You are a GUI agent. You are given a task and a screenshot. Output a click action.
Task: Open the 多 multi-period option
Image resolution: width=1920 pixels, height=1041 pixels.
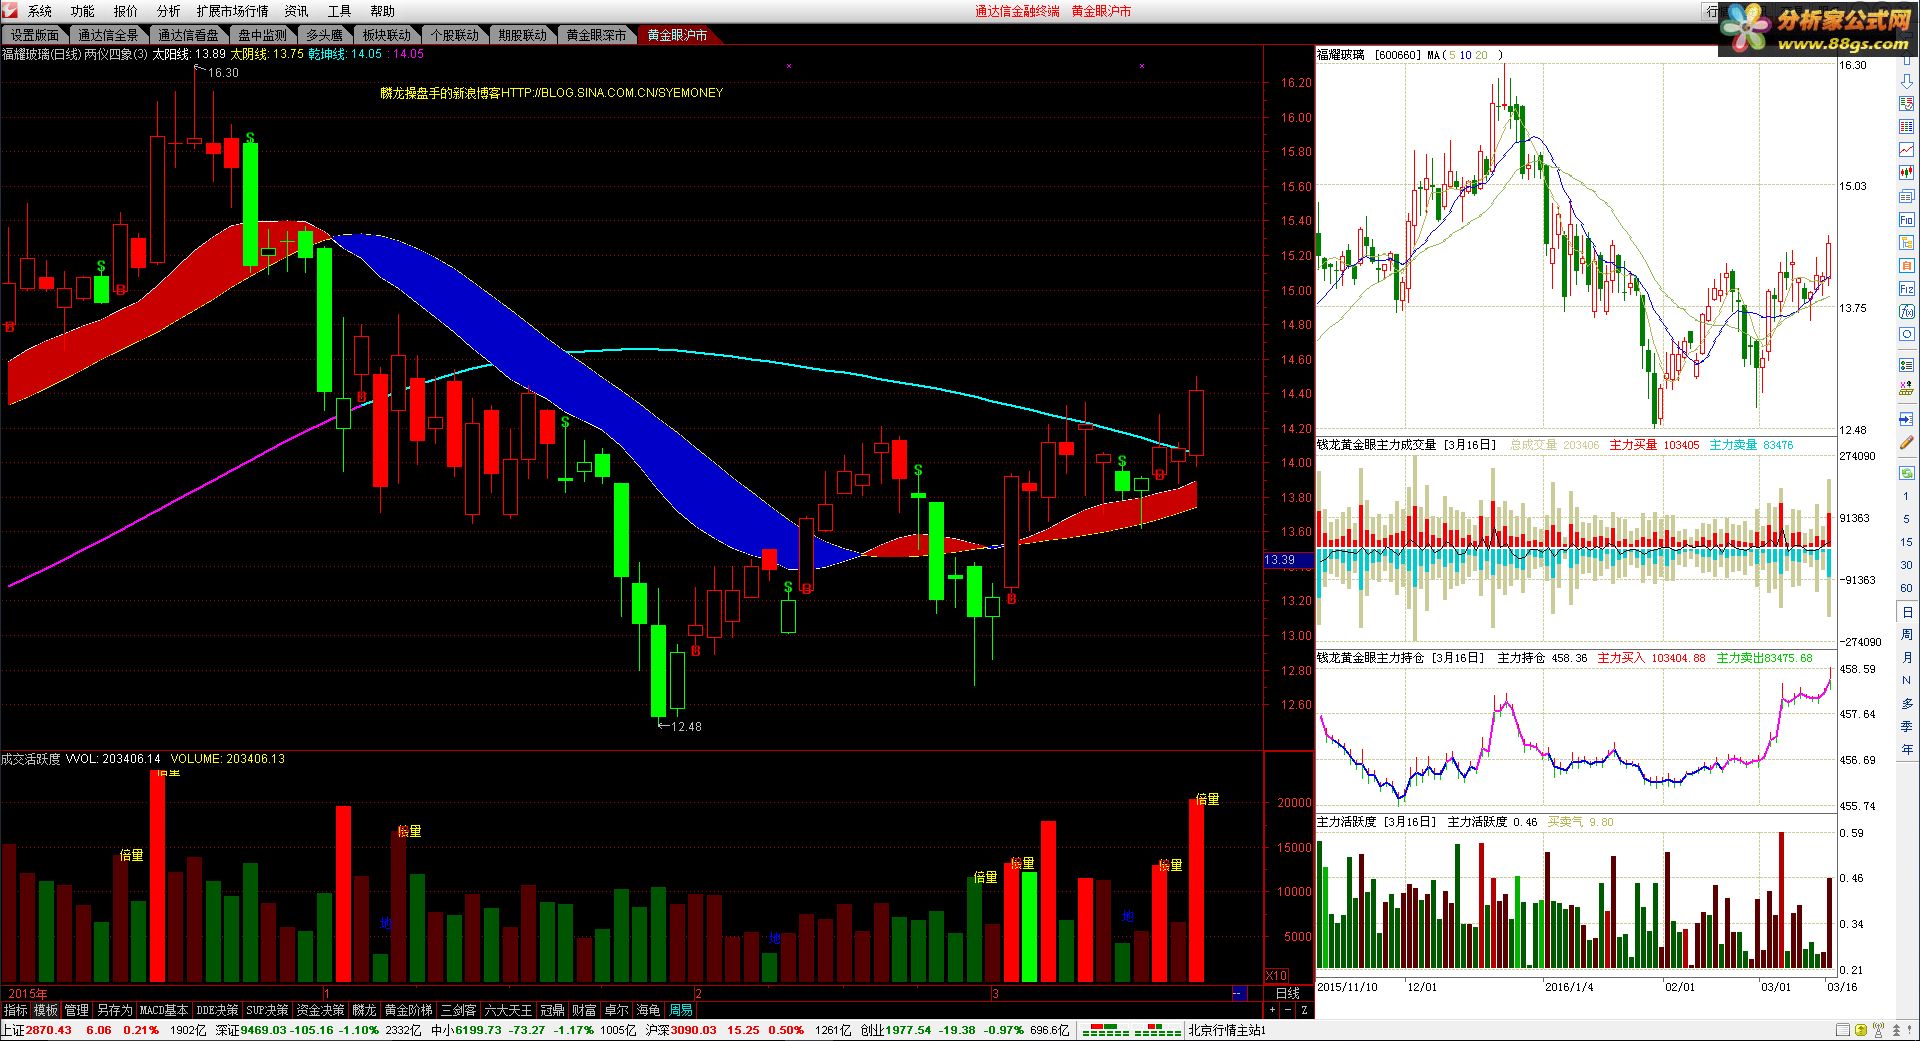1907,704
